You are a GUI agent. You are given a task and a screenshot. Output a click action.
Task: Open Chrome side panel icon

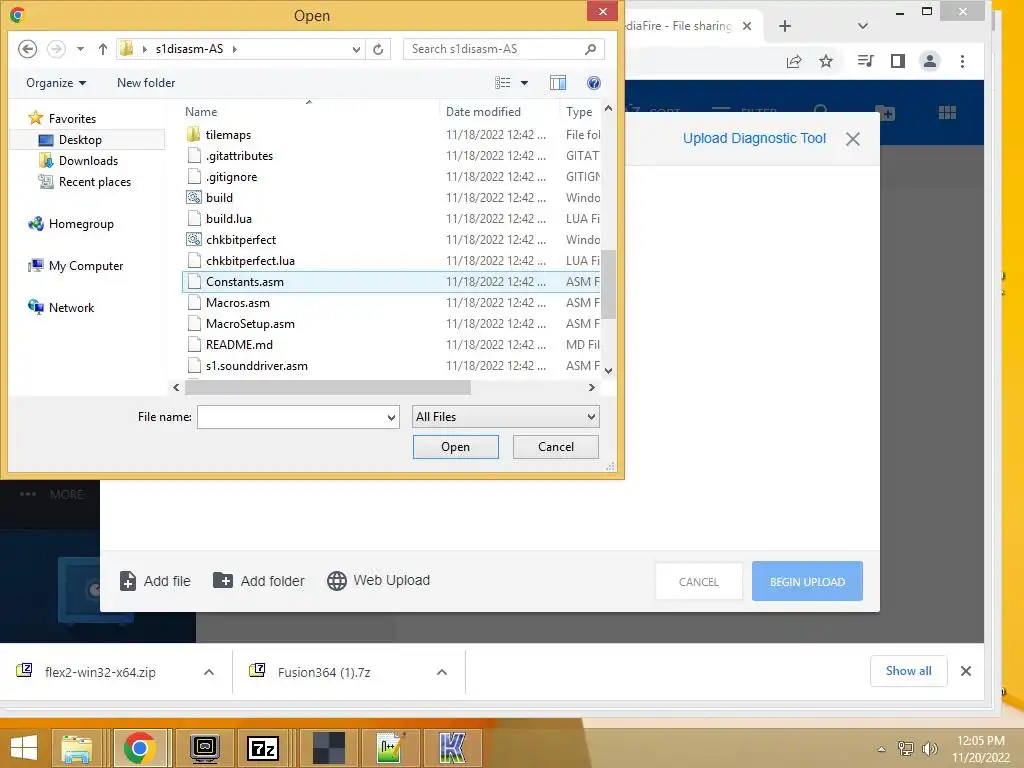(898, 61)
